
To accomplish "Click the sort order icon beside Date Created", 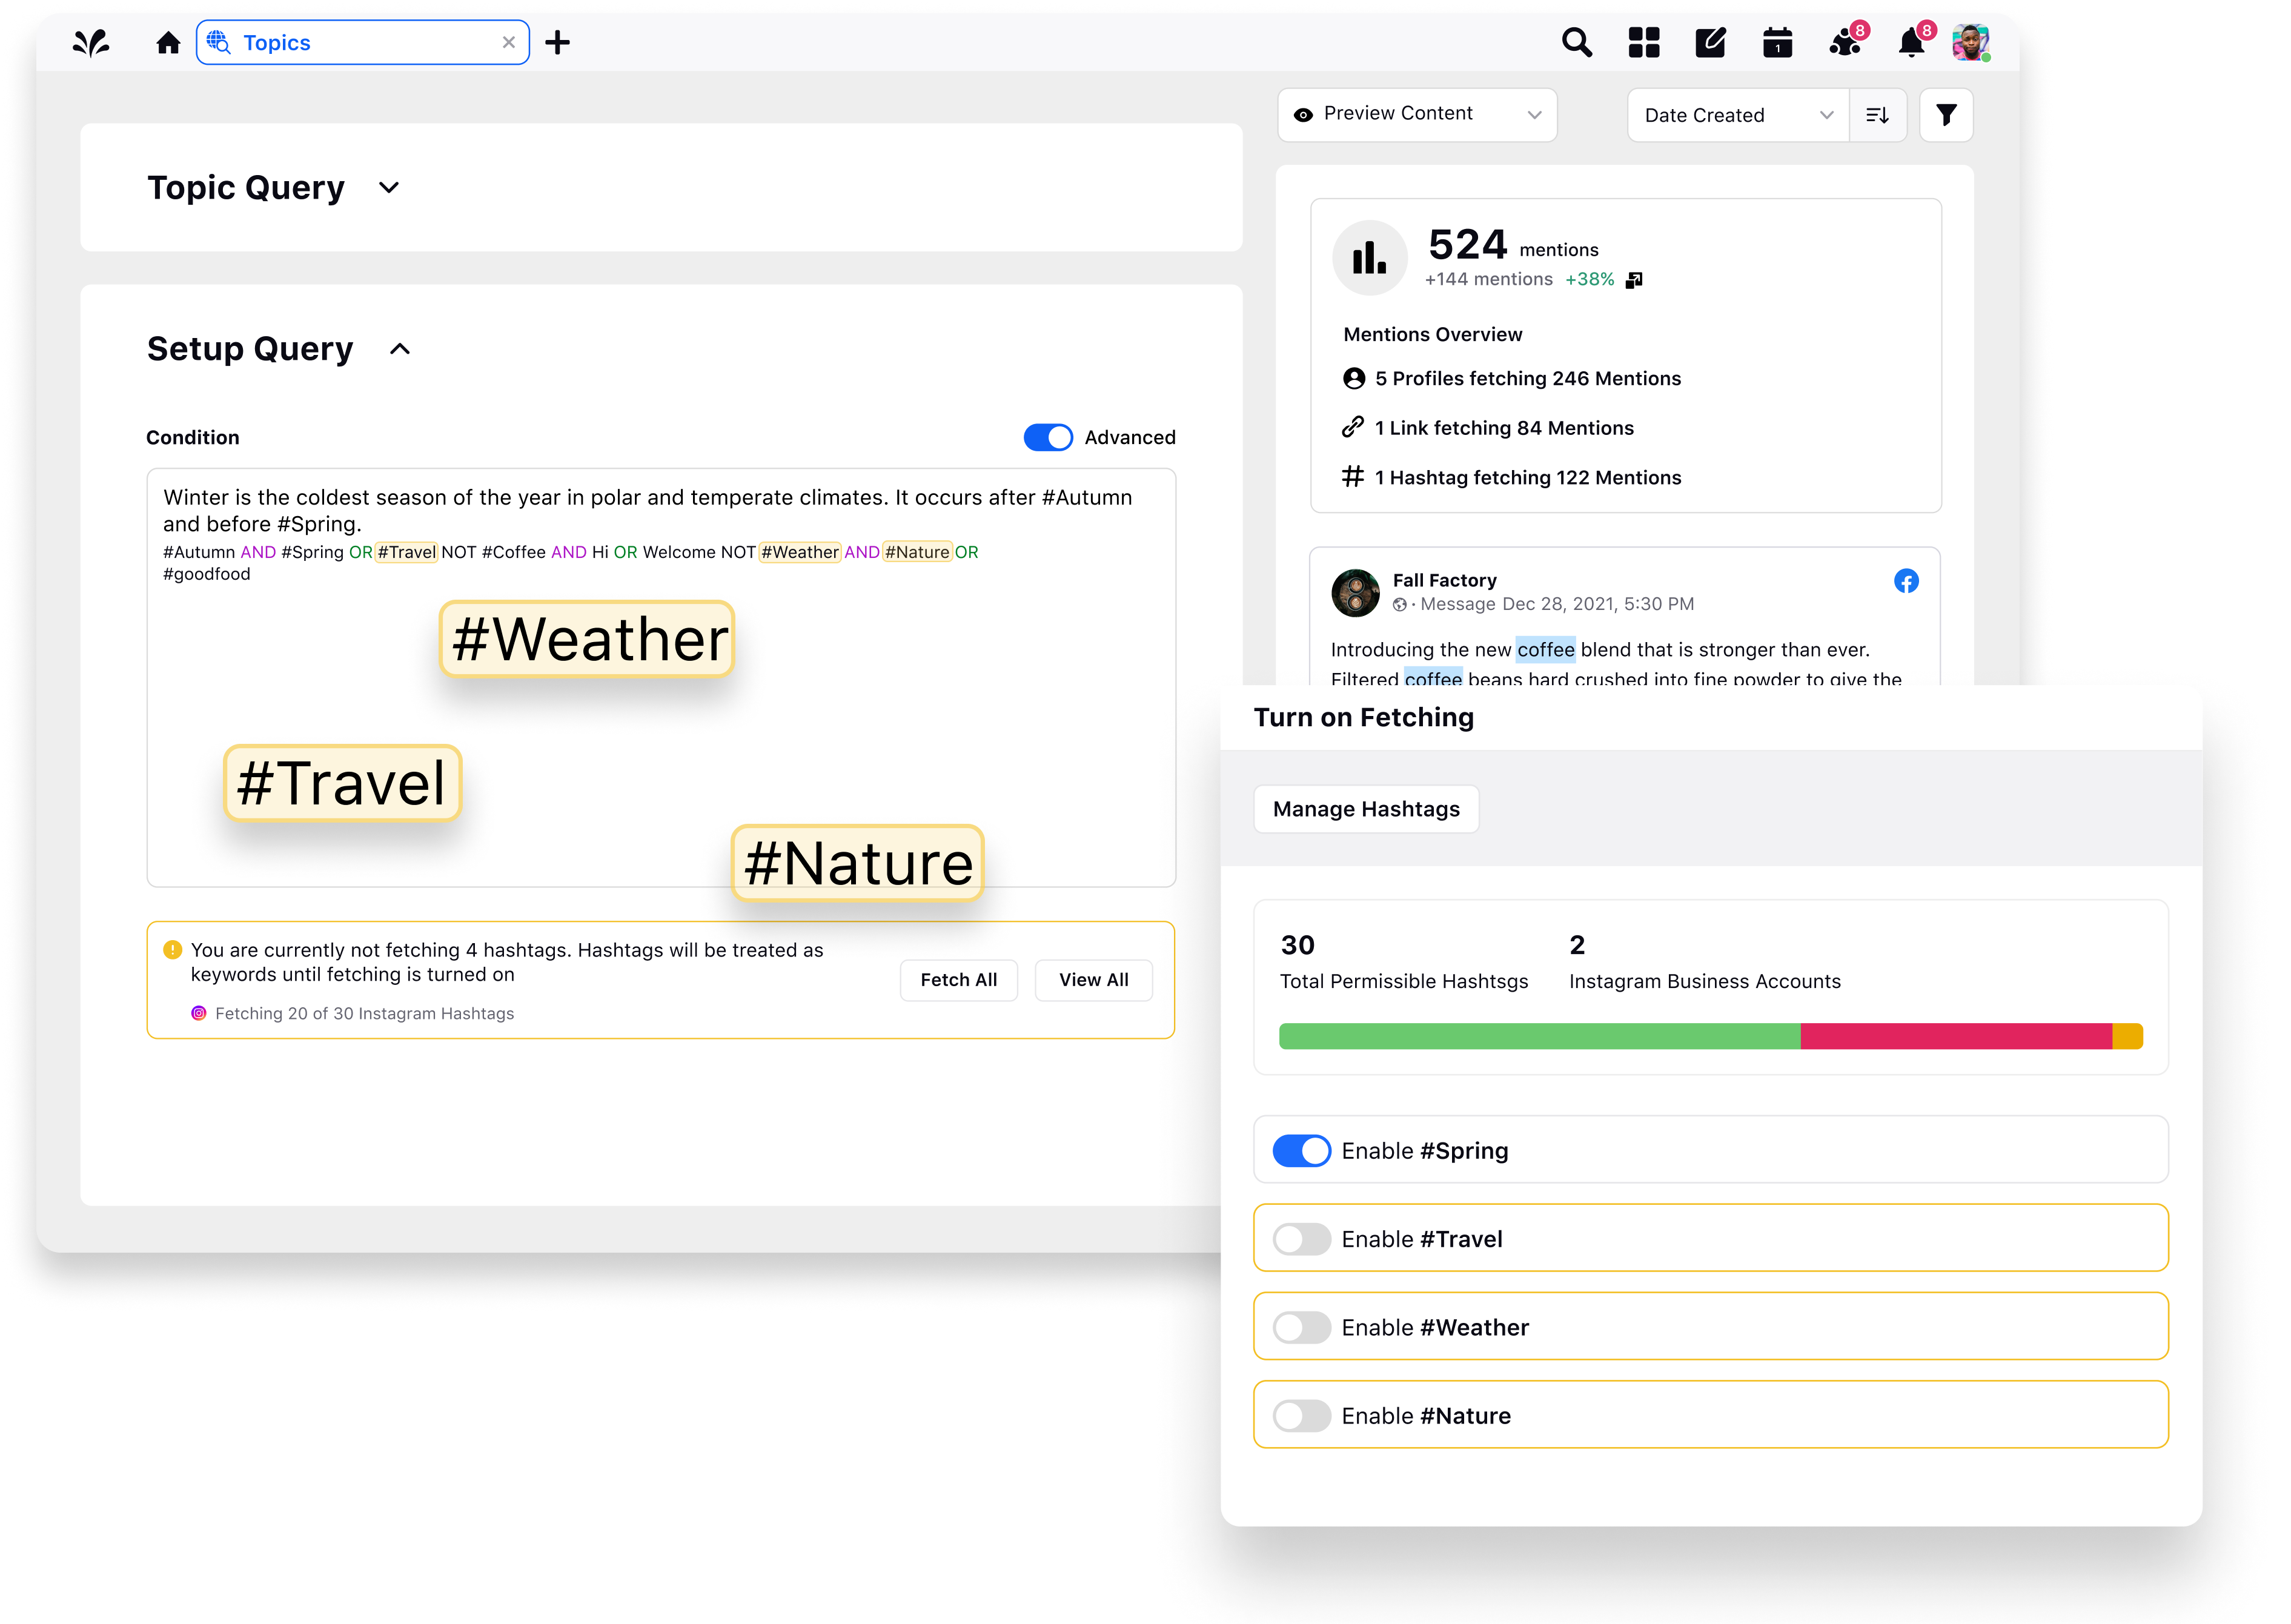I will pyautogui.click(x=1877, y=115).
